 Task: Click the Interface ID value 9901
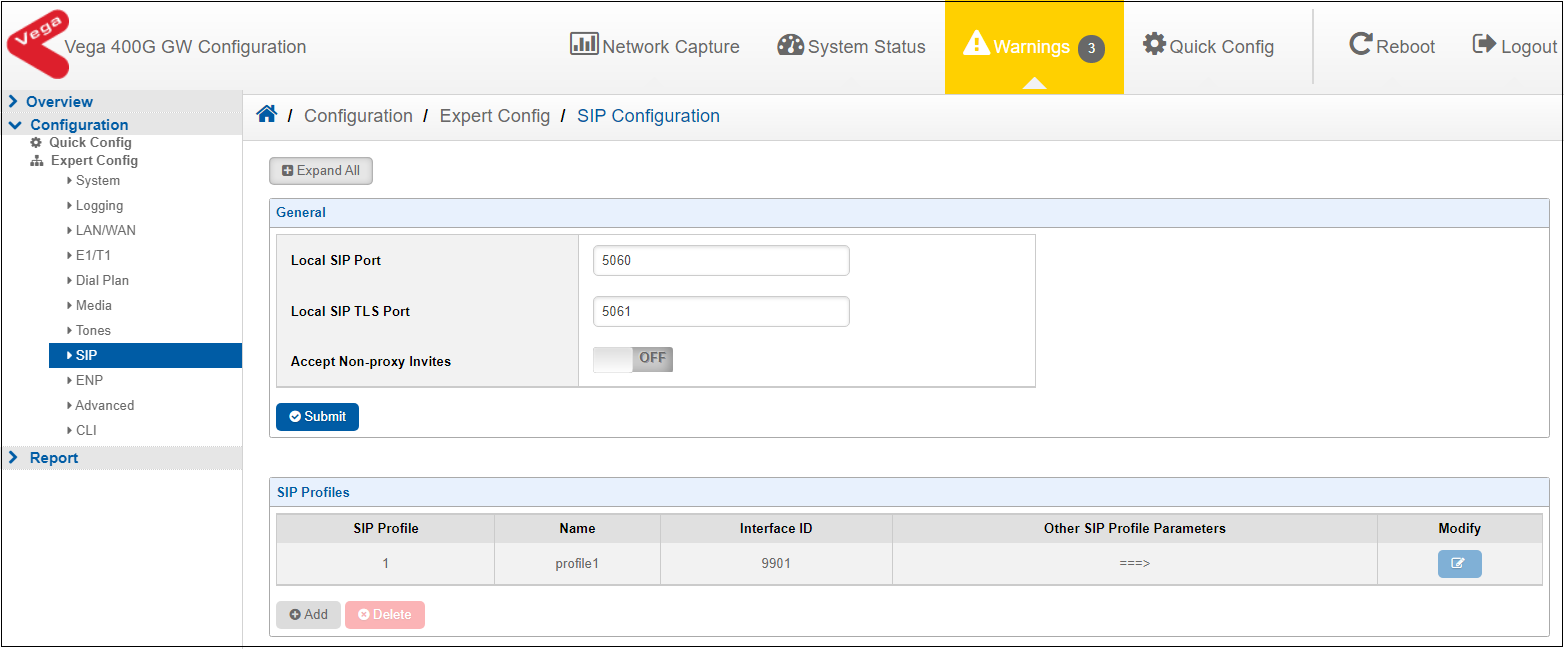pos(776,564)
